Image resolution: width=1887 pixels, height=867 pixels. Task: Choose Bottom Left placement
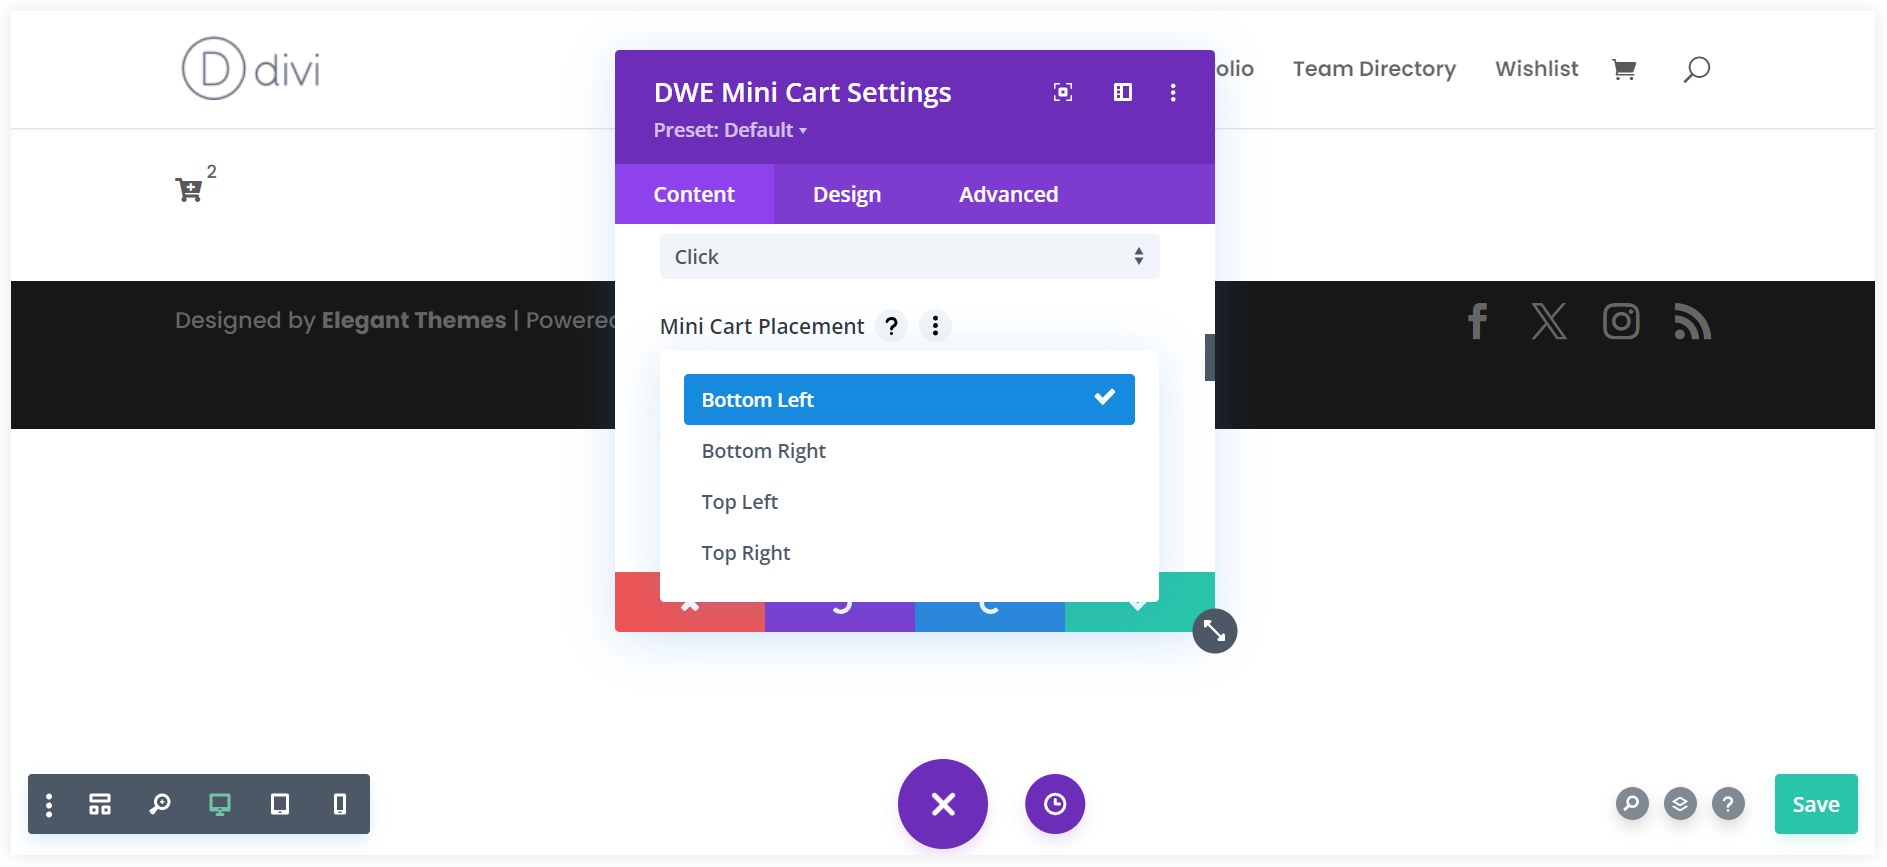(909, 399)
